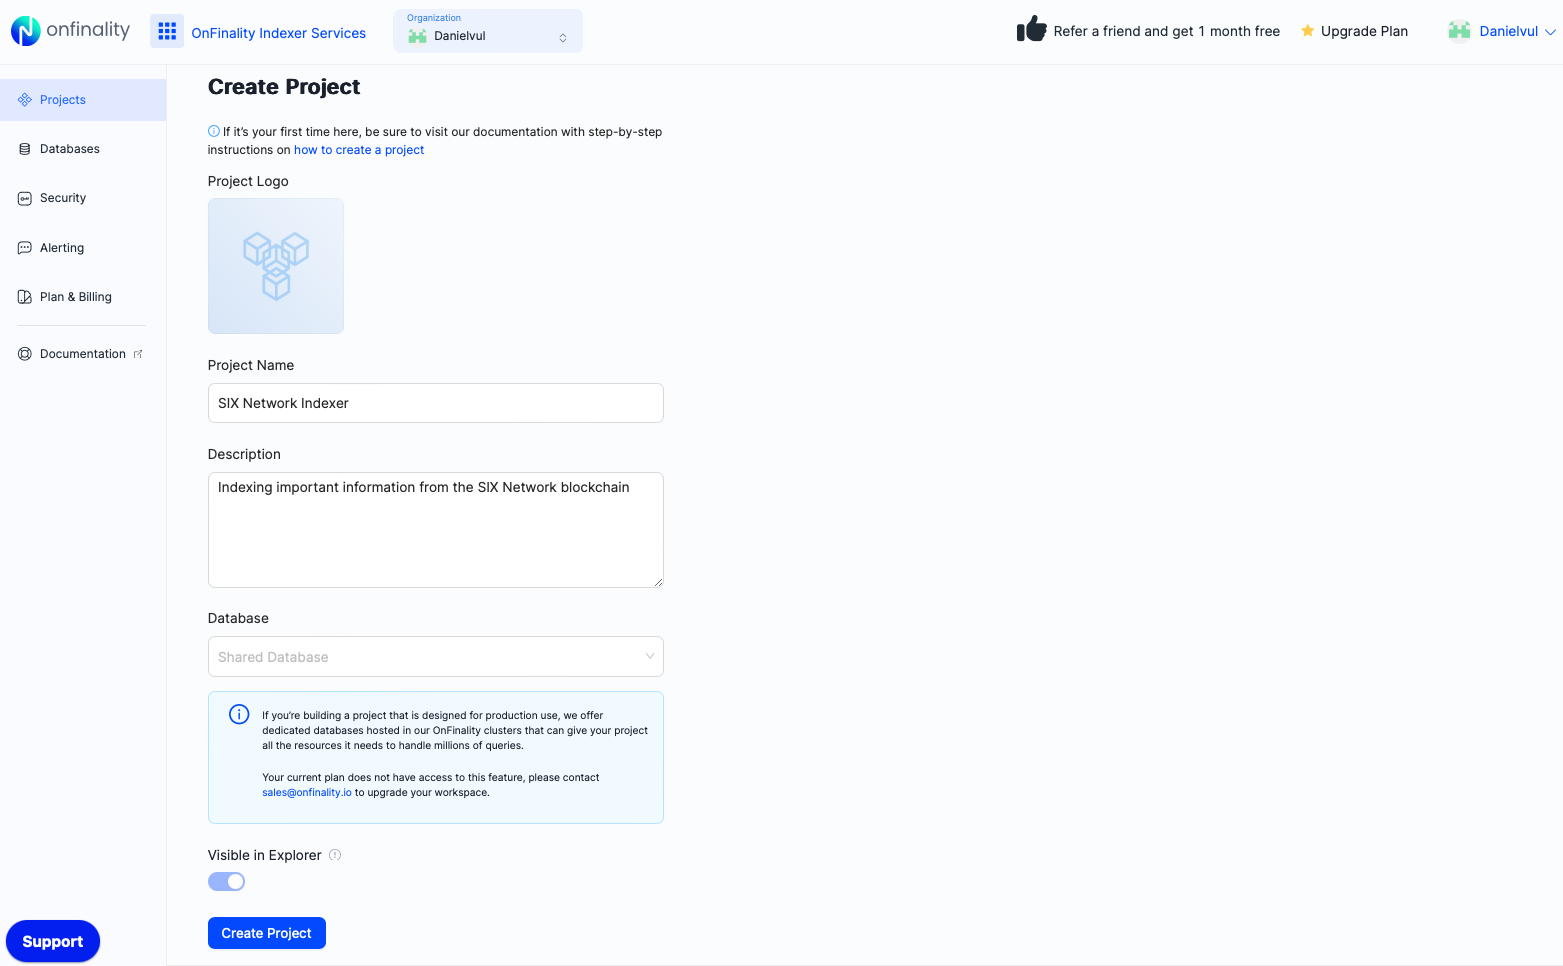The width and height of the screenshot is (1563, 966).
Task: Click the onfinality logo
Action: [x=70, y=31]
